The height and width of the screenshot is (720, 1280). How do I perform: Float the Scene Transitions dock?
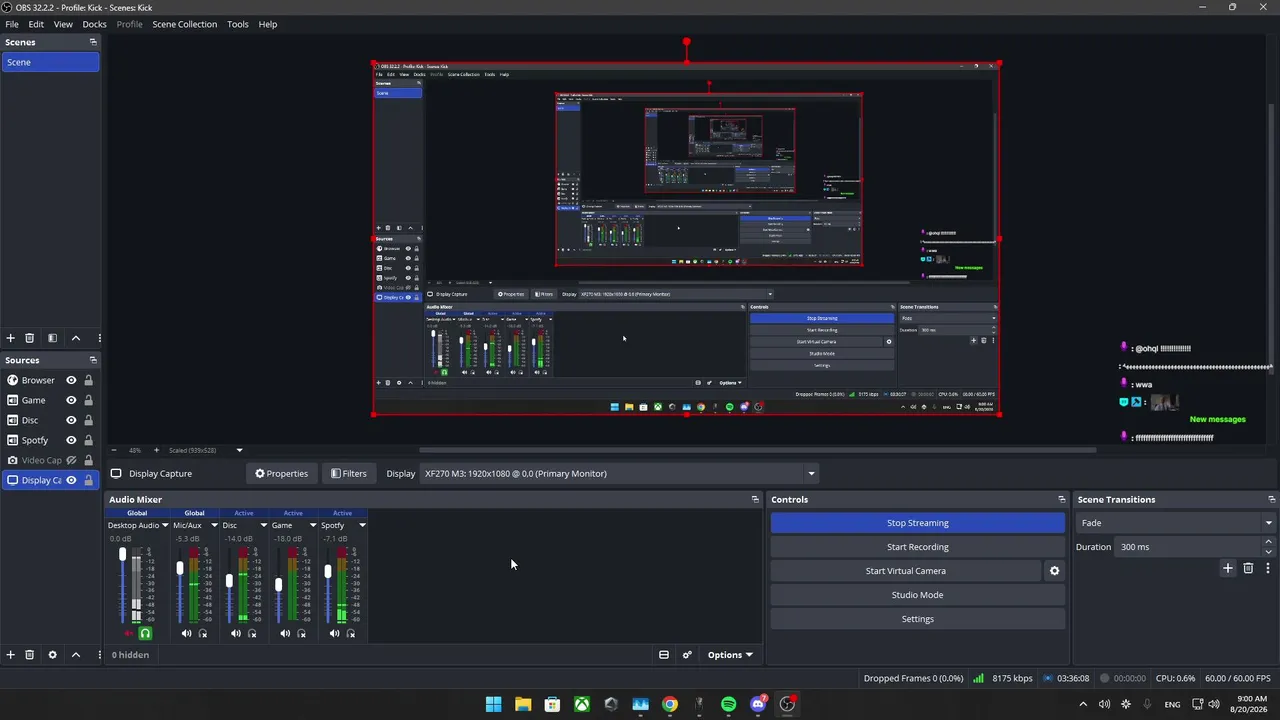[1271, 499]
